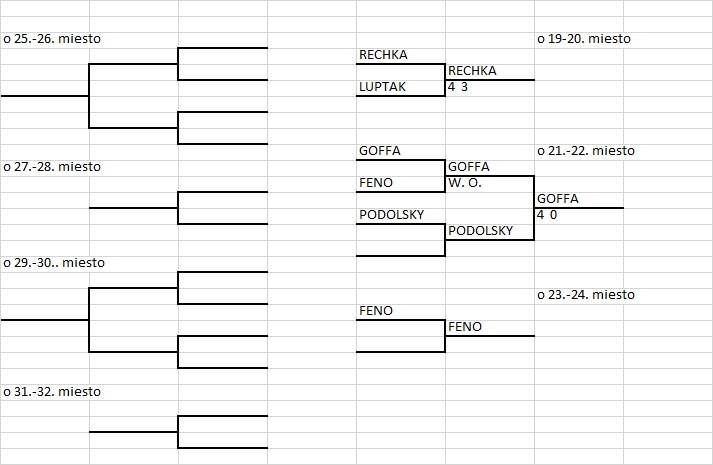This screenshot has height=465, width=713.
Task: Select the 'o 25.-26. miesto' cell
Action: coord(52,39)
